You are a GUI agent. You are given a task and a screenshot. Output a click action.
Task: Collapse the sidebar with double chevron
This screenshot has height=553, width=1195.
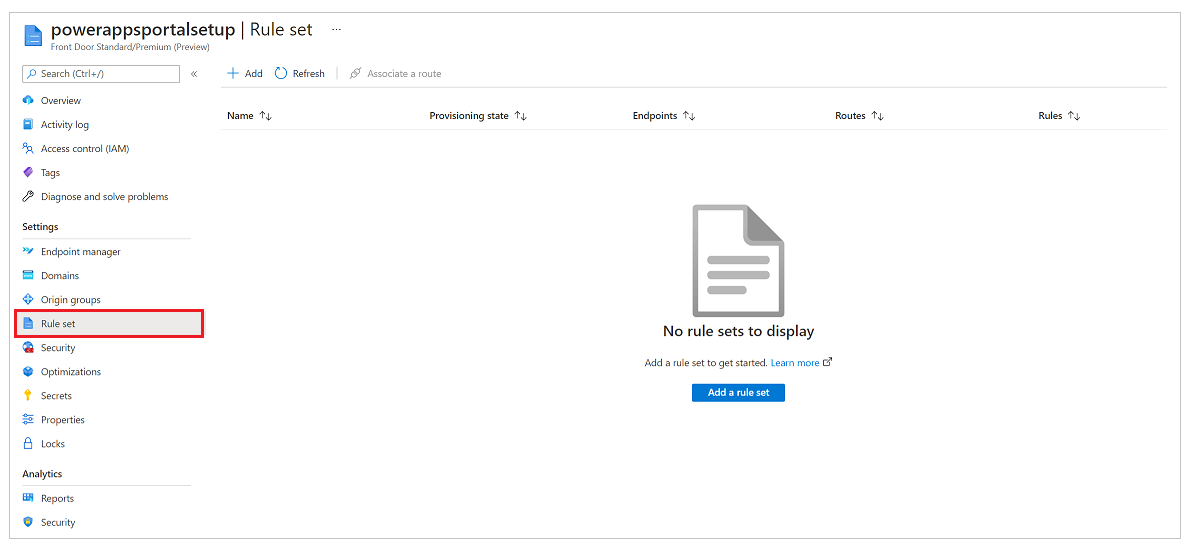pyautogui.click(x=194, y=74)
